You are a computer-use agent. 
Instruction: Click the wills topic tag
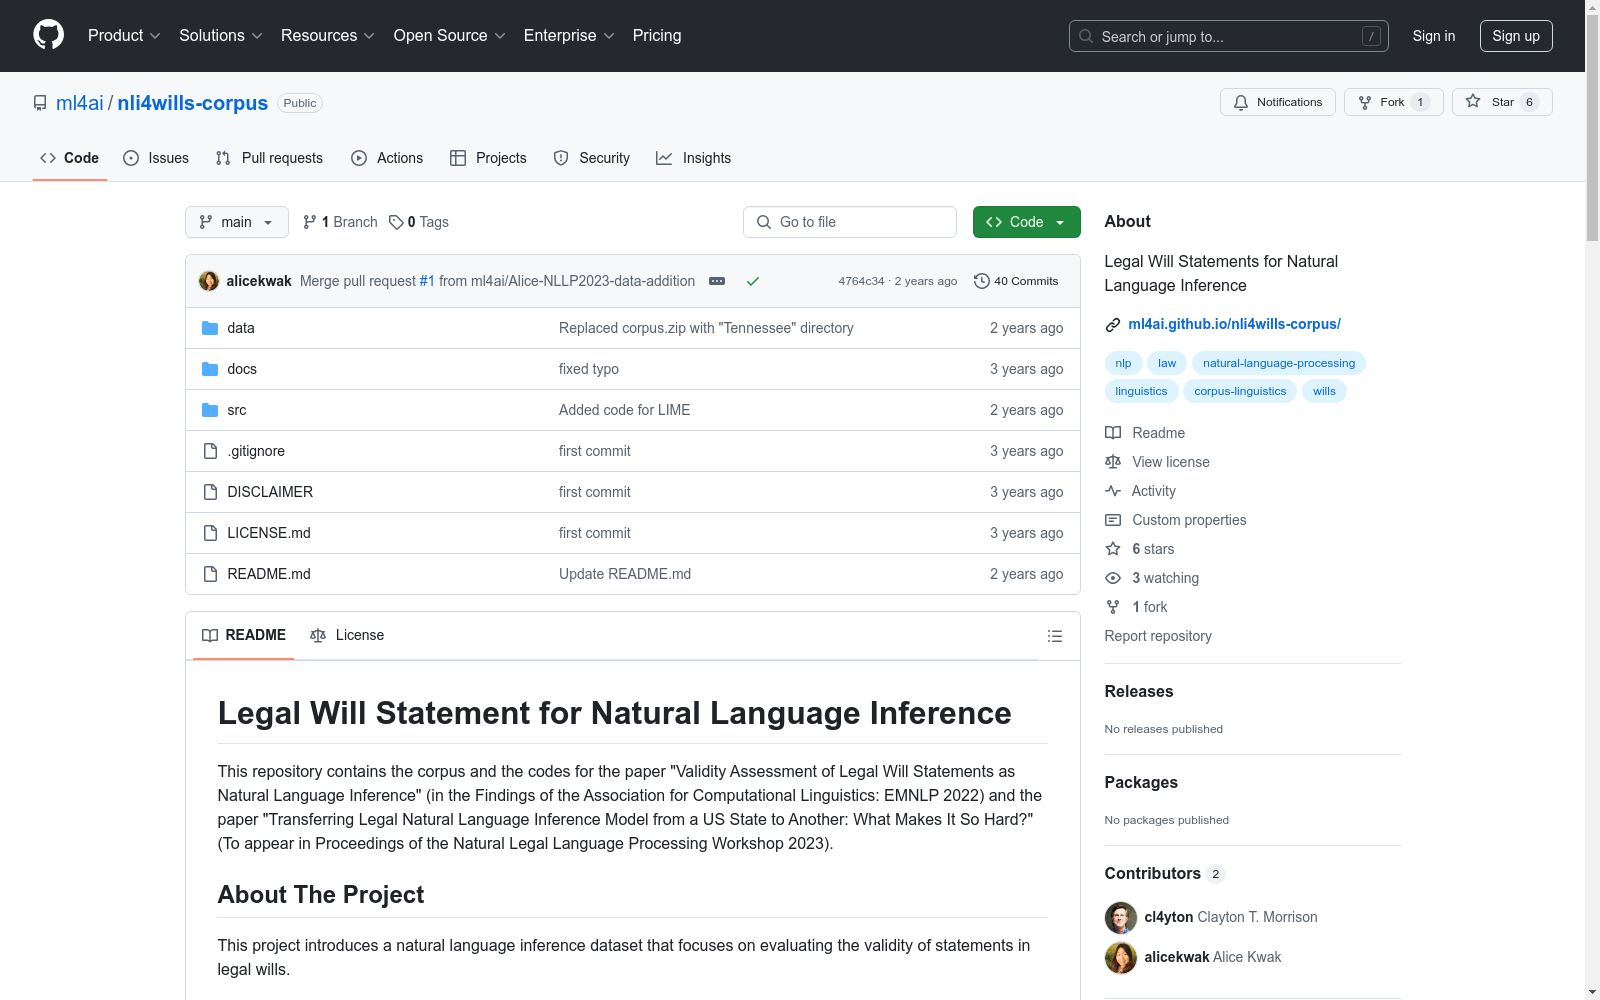(x=1324, y=391)
